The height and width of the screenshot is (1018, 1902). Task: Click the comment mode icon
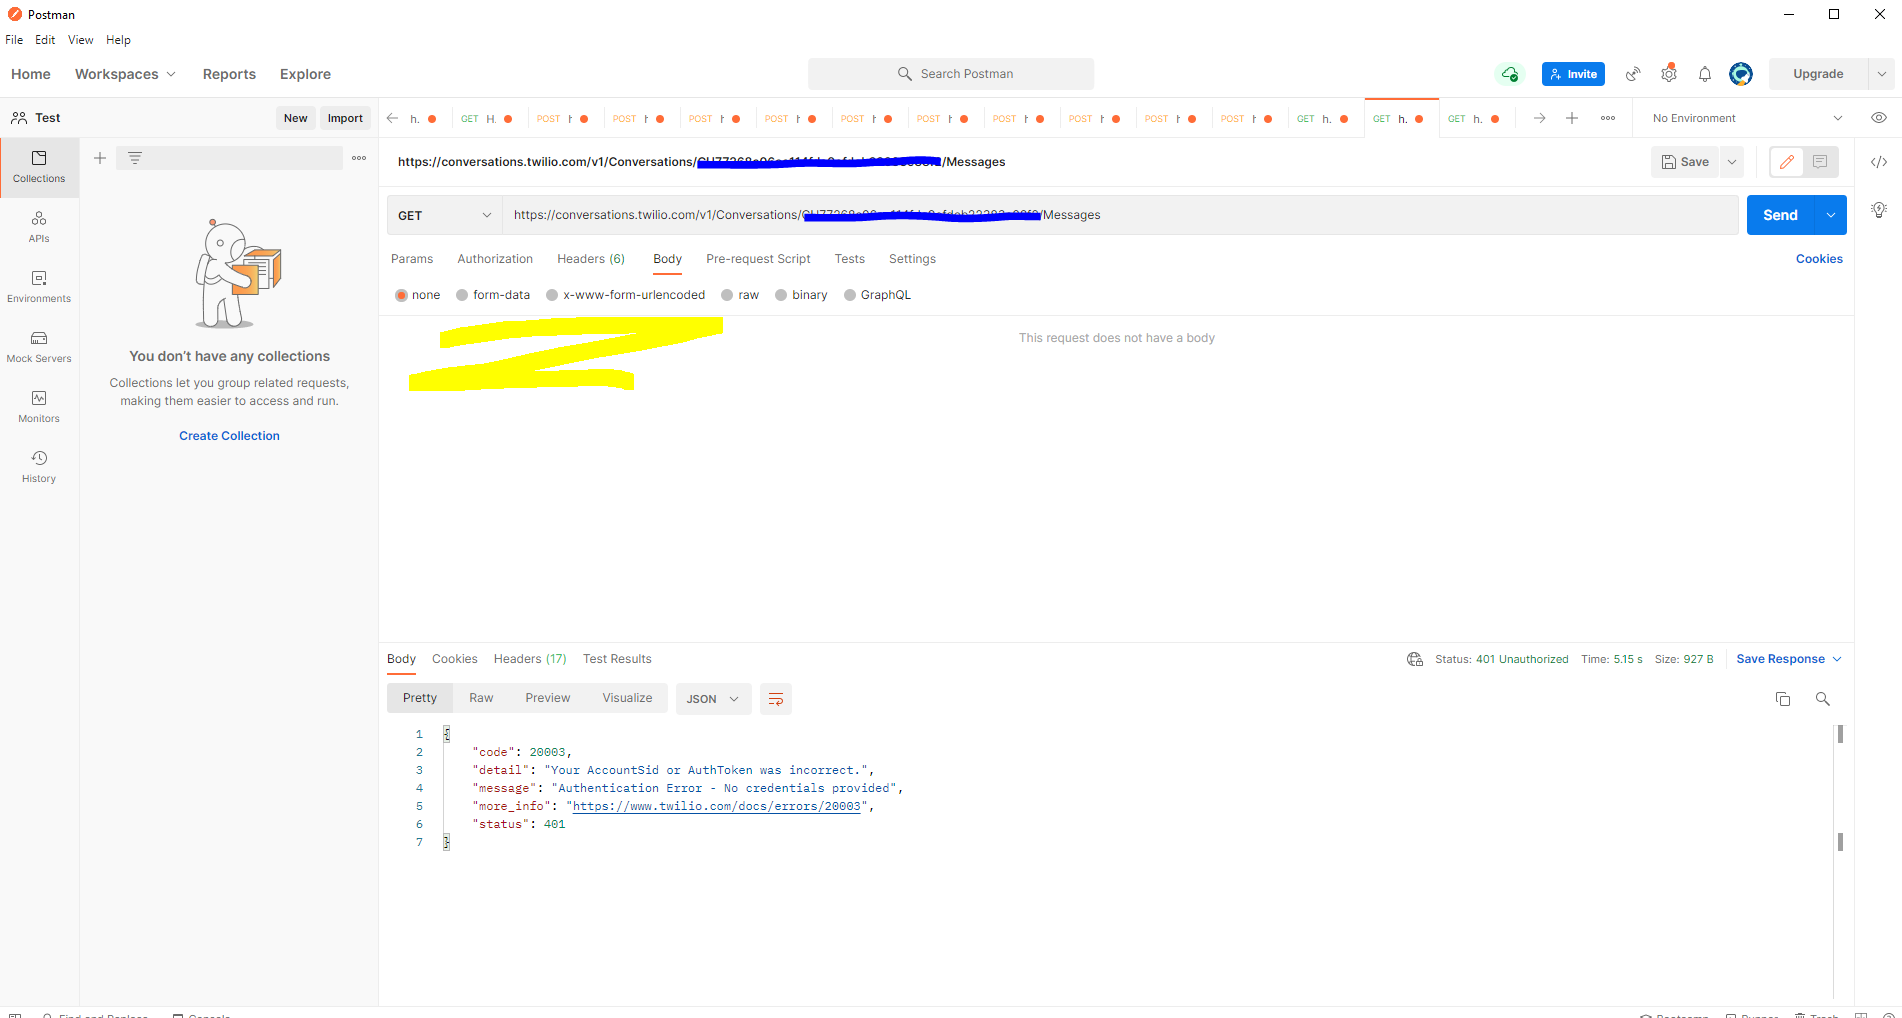(x=1820, y=162)
